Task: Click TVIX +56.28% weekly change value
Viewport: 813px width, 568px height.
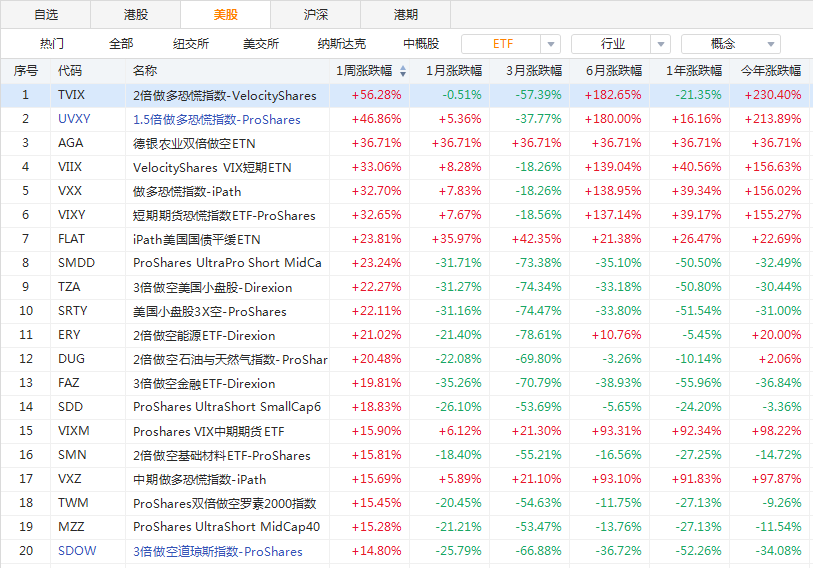Action: pyautogui.click(x=376, y=95)
